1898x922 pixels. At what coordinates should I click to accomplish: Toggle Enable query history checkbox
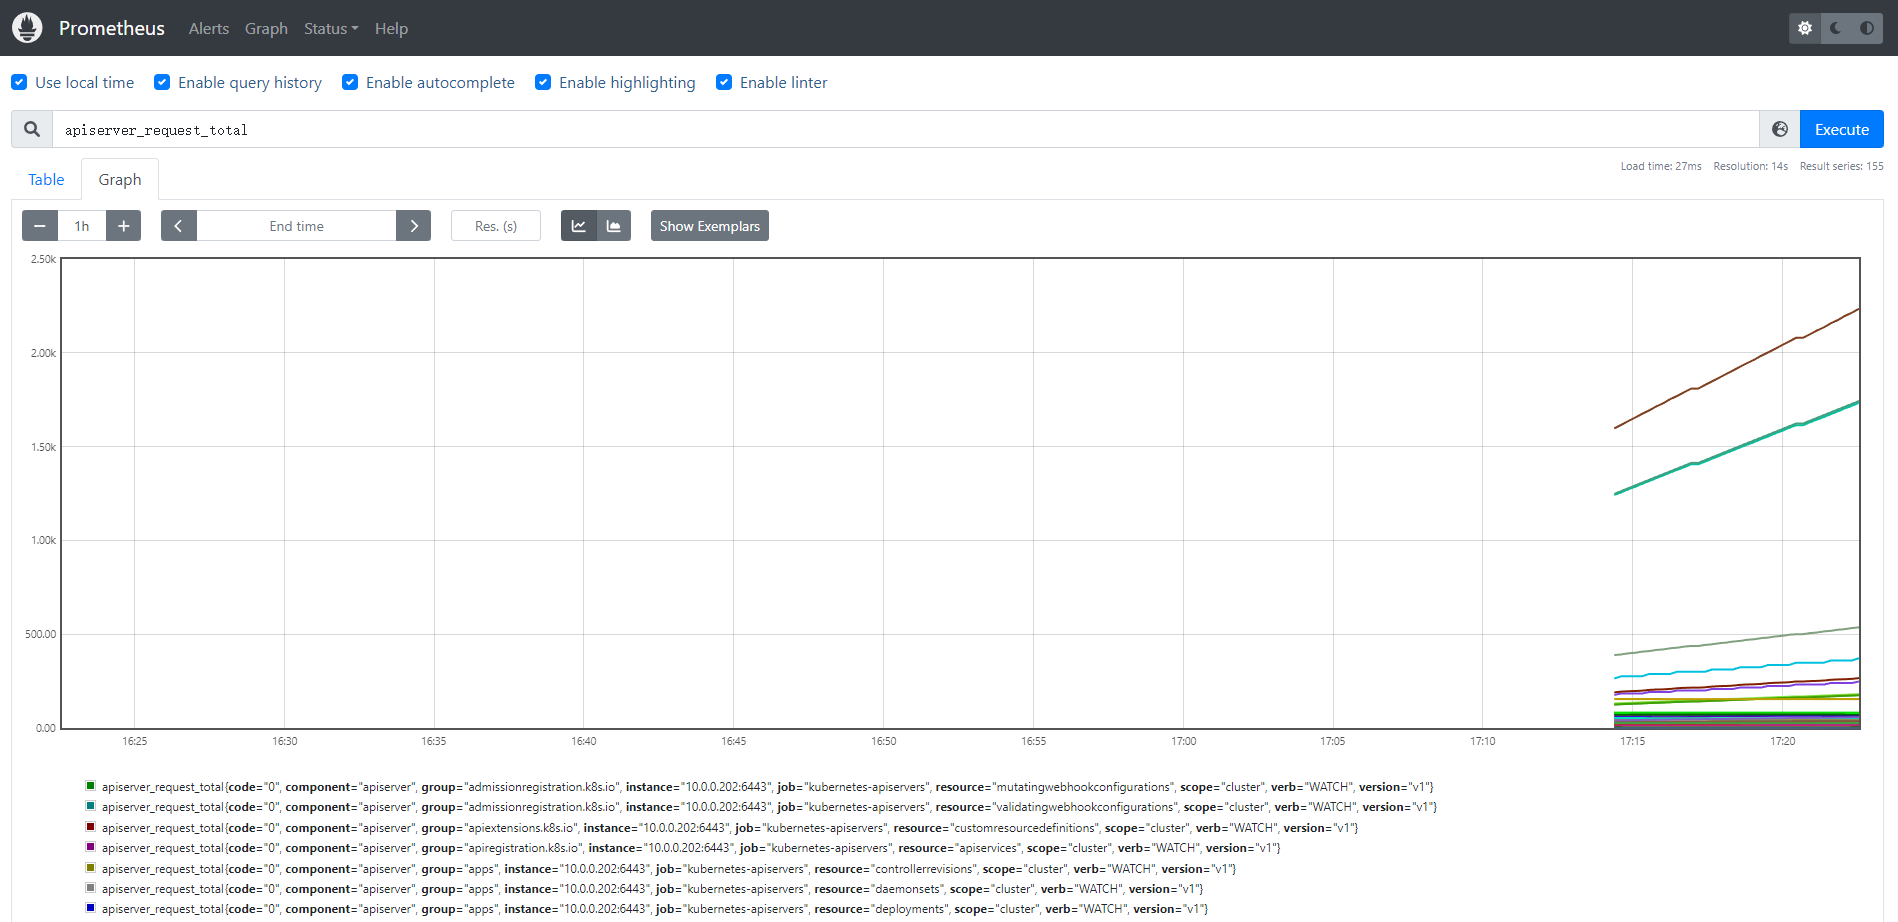(162, 82)
